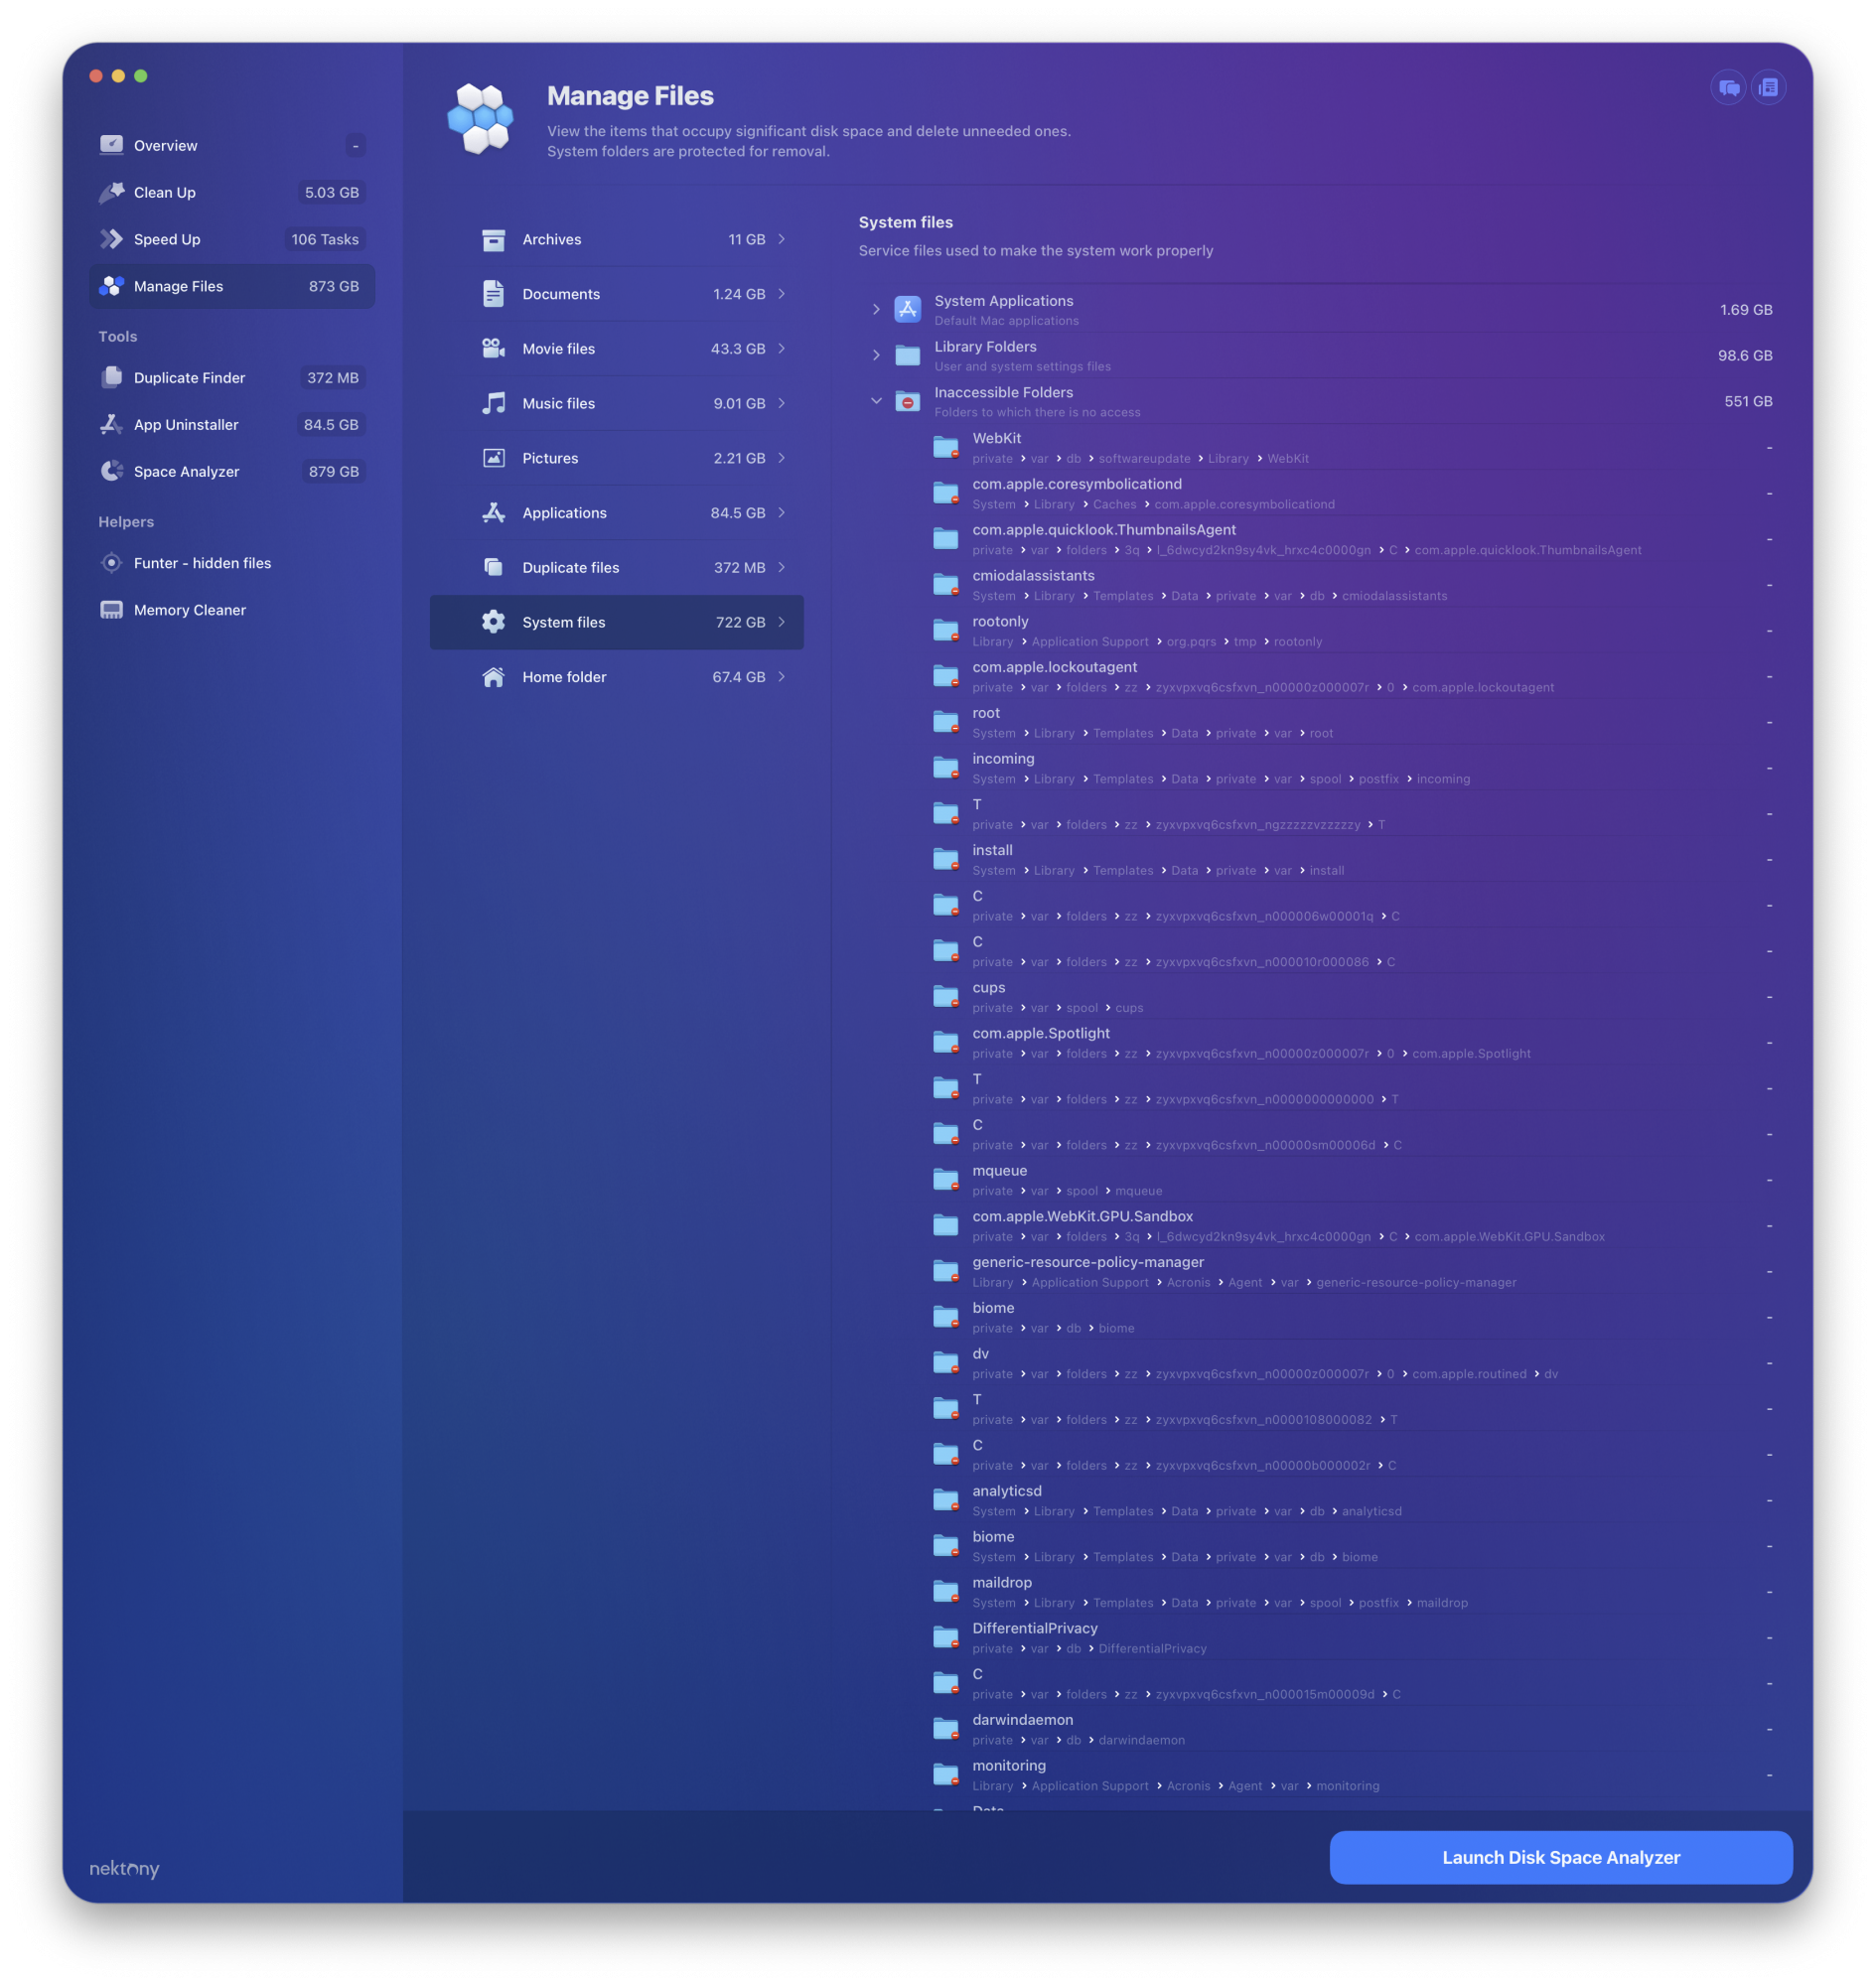Screen dimensions: 1876x1986
Task: Switch to the Clean Up section
Action: tap(232, 192)
